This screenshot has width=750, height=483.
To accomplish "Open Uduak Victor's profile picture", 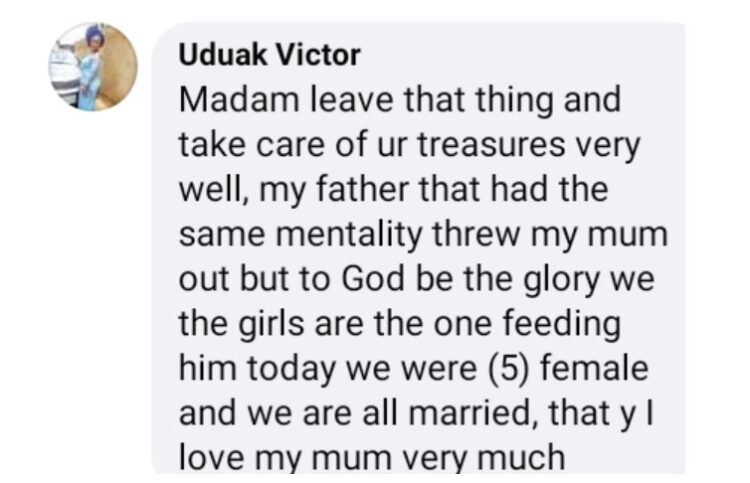I will [x=93, y=67].
